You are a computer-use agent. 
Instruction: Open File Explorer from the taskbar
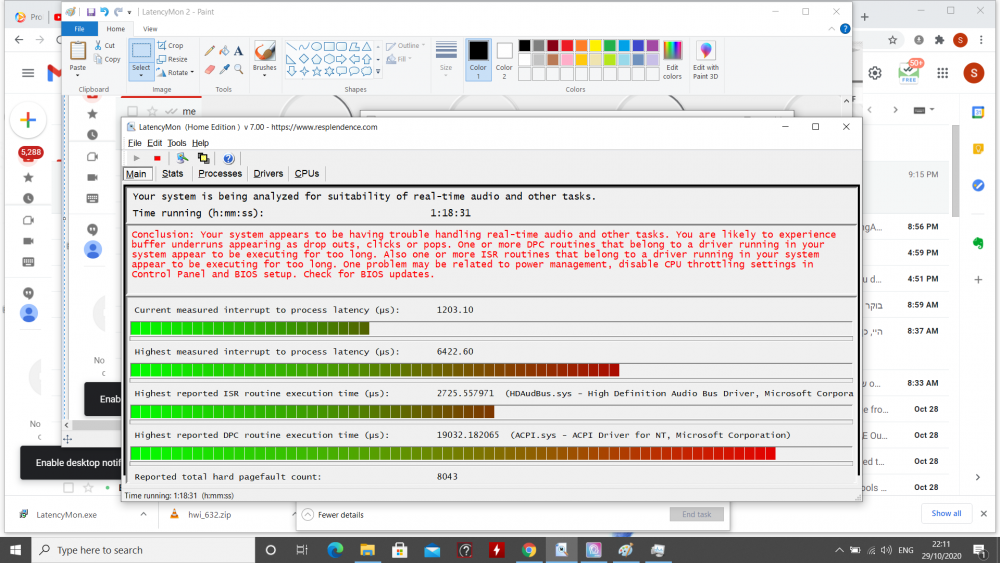click(x=367, y=550)
